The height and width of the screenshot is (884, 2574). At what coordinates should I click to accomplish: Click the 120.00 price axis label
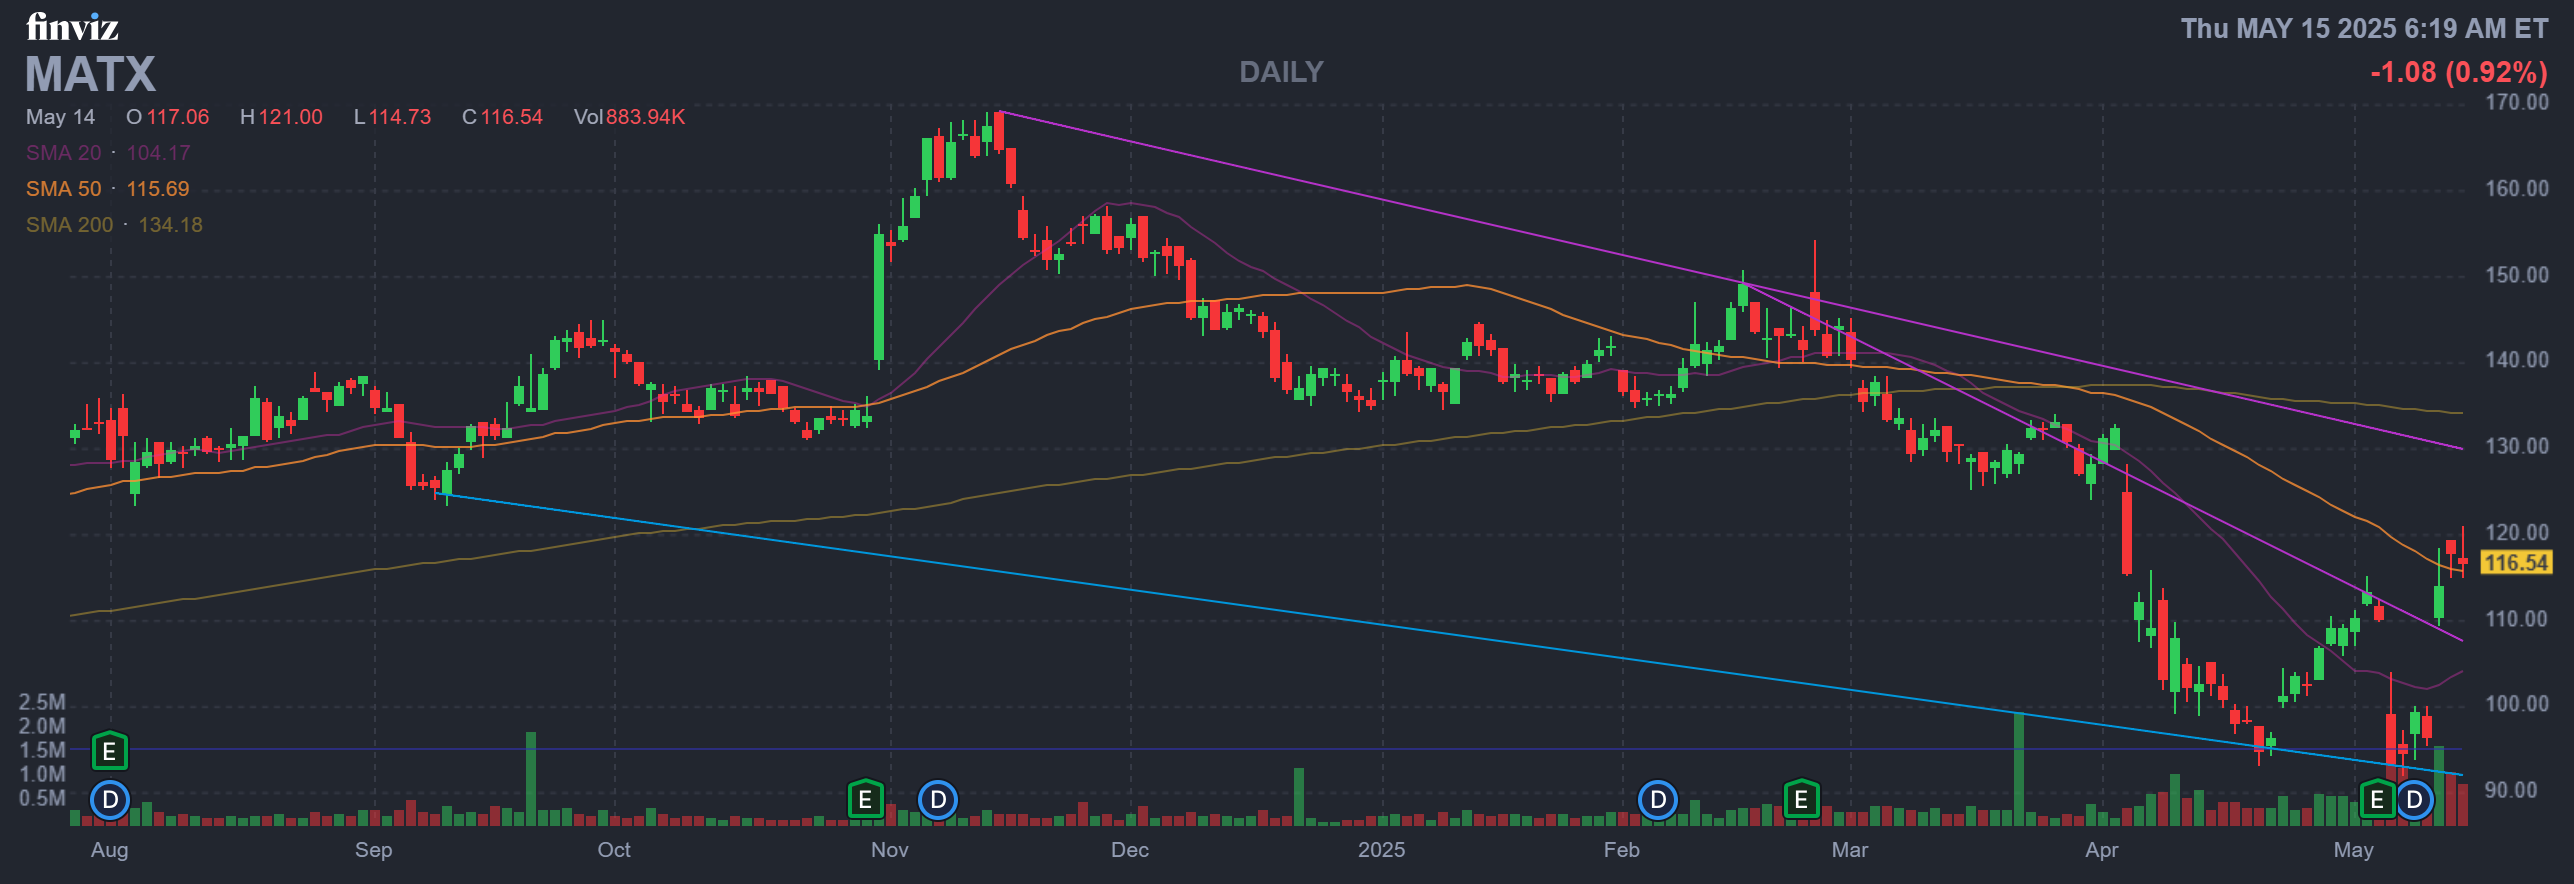point(2517,532)
